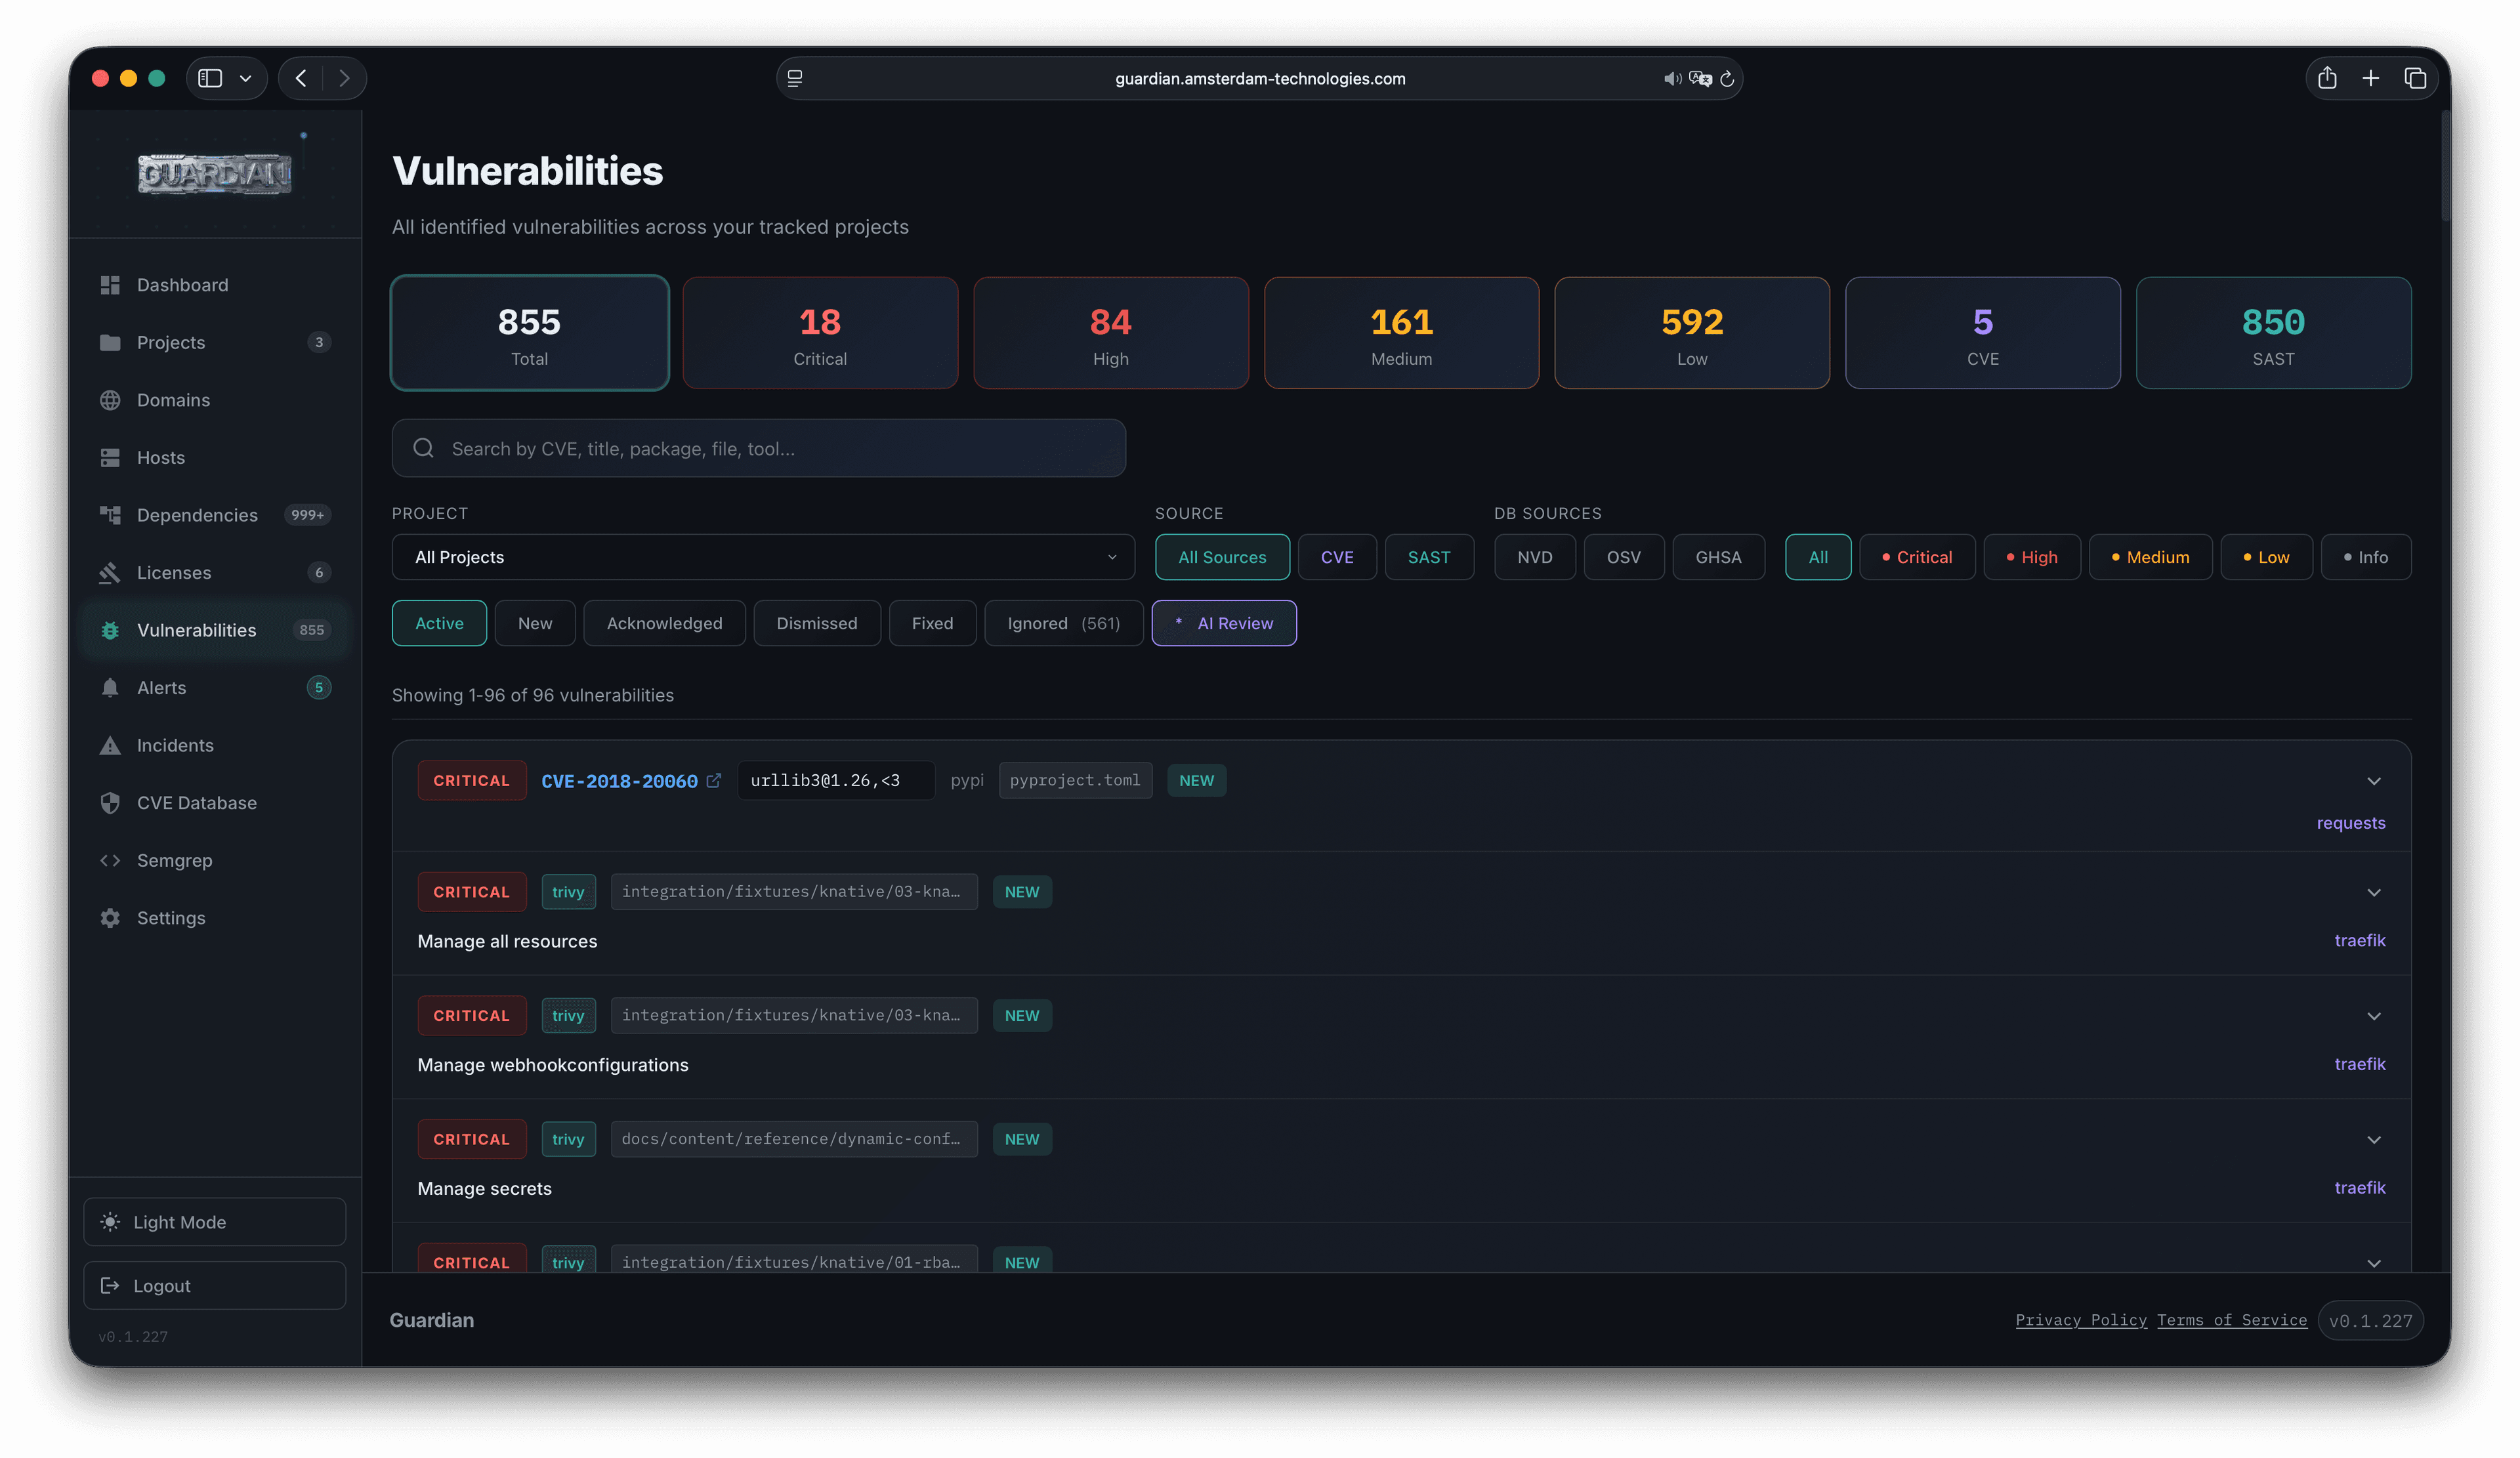Image resolution: width=2520 pixels, height=1458 pixels.
Task: Click the Settings gear icon
Action: [x=110, y=917]
